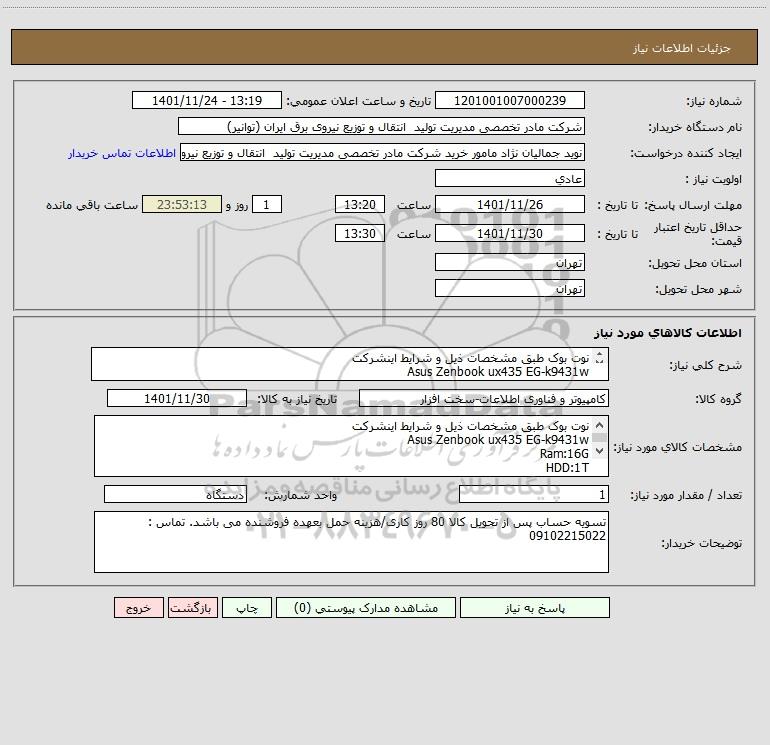770x745 pixels.
Task: Click the گروه کالا field
Action: [484, 398]
